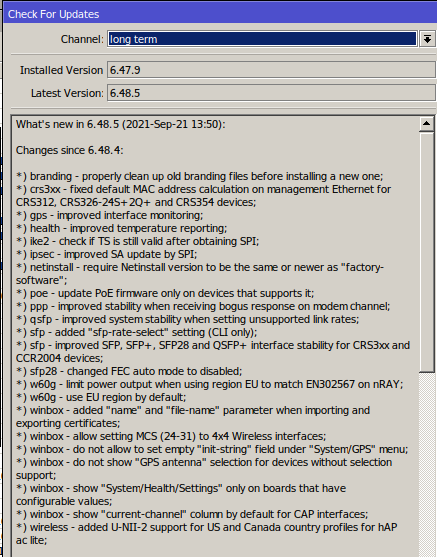Click the 'winbox - show System/Health/Settings' line

tap(181, 495)
